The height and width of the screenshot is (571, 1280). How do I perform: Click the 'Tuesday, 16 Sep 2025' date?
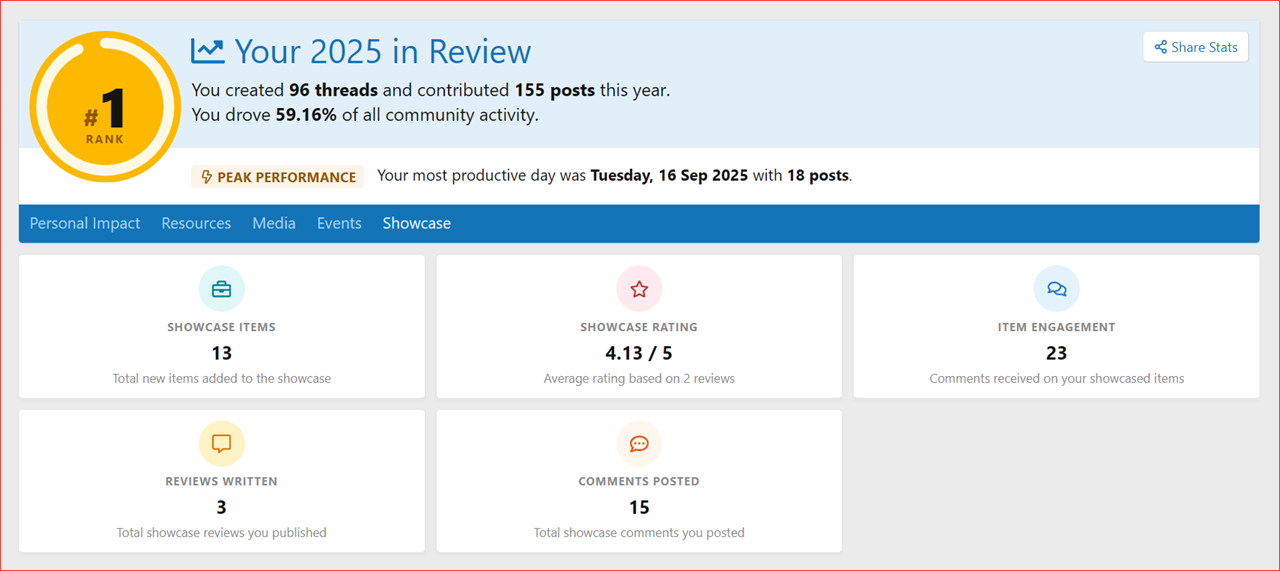[x=669, y=175]
